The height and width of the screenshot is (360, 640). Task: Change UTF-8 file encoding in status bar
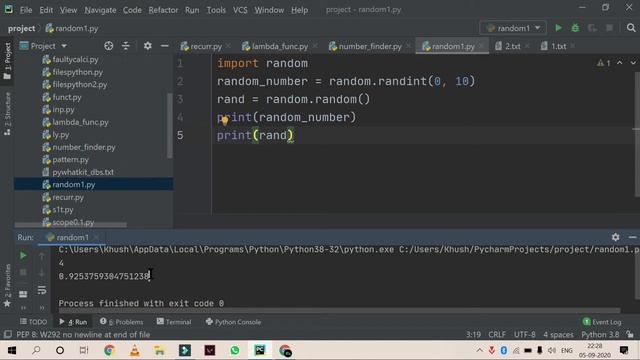point(524,334)
